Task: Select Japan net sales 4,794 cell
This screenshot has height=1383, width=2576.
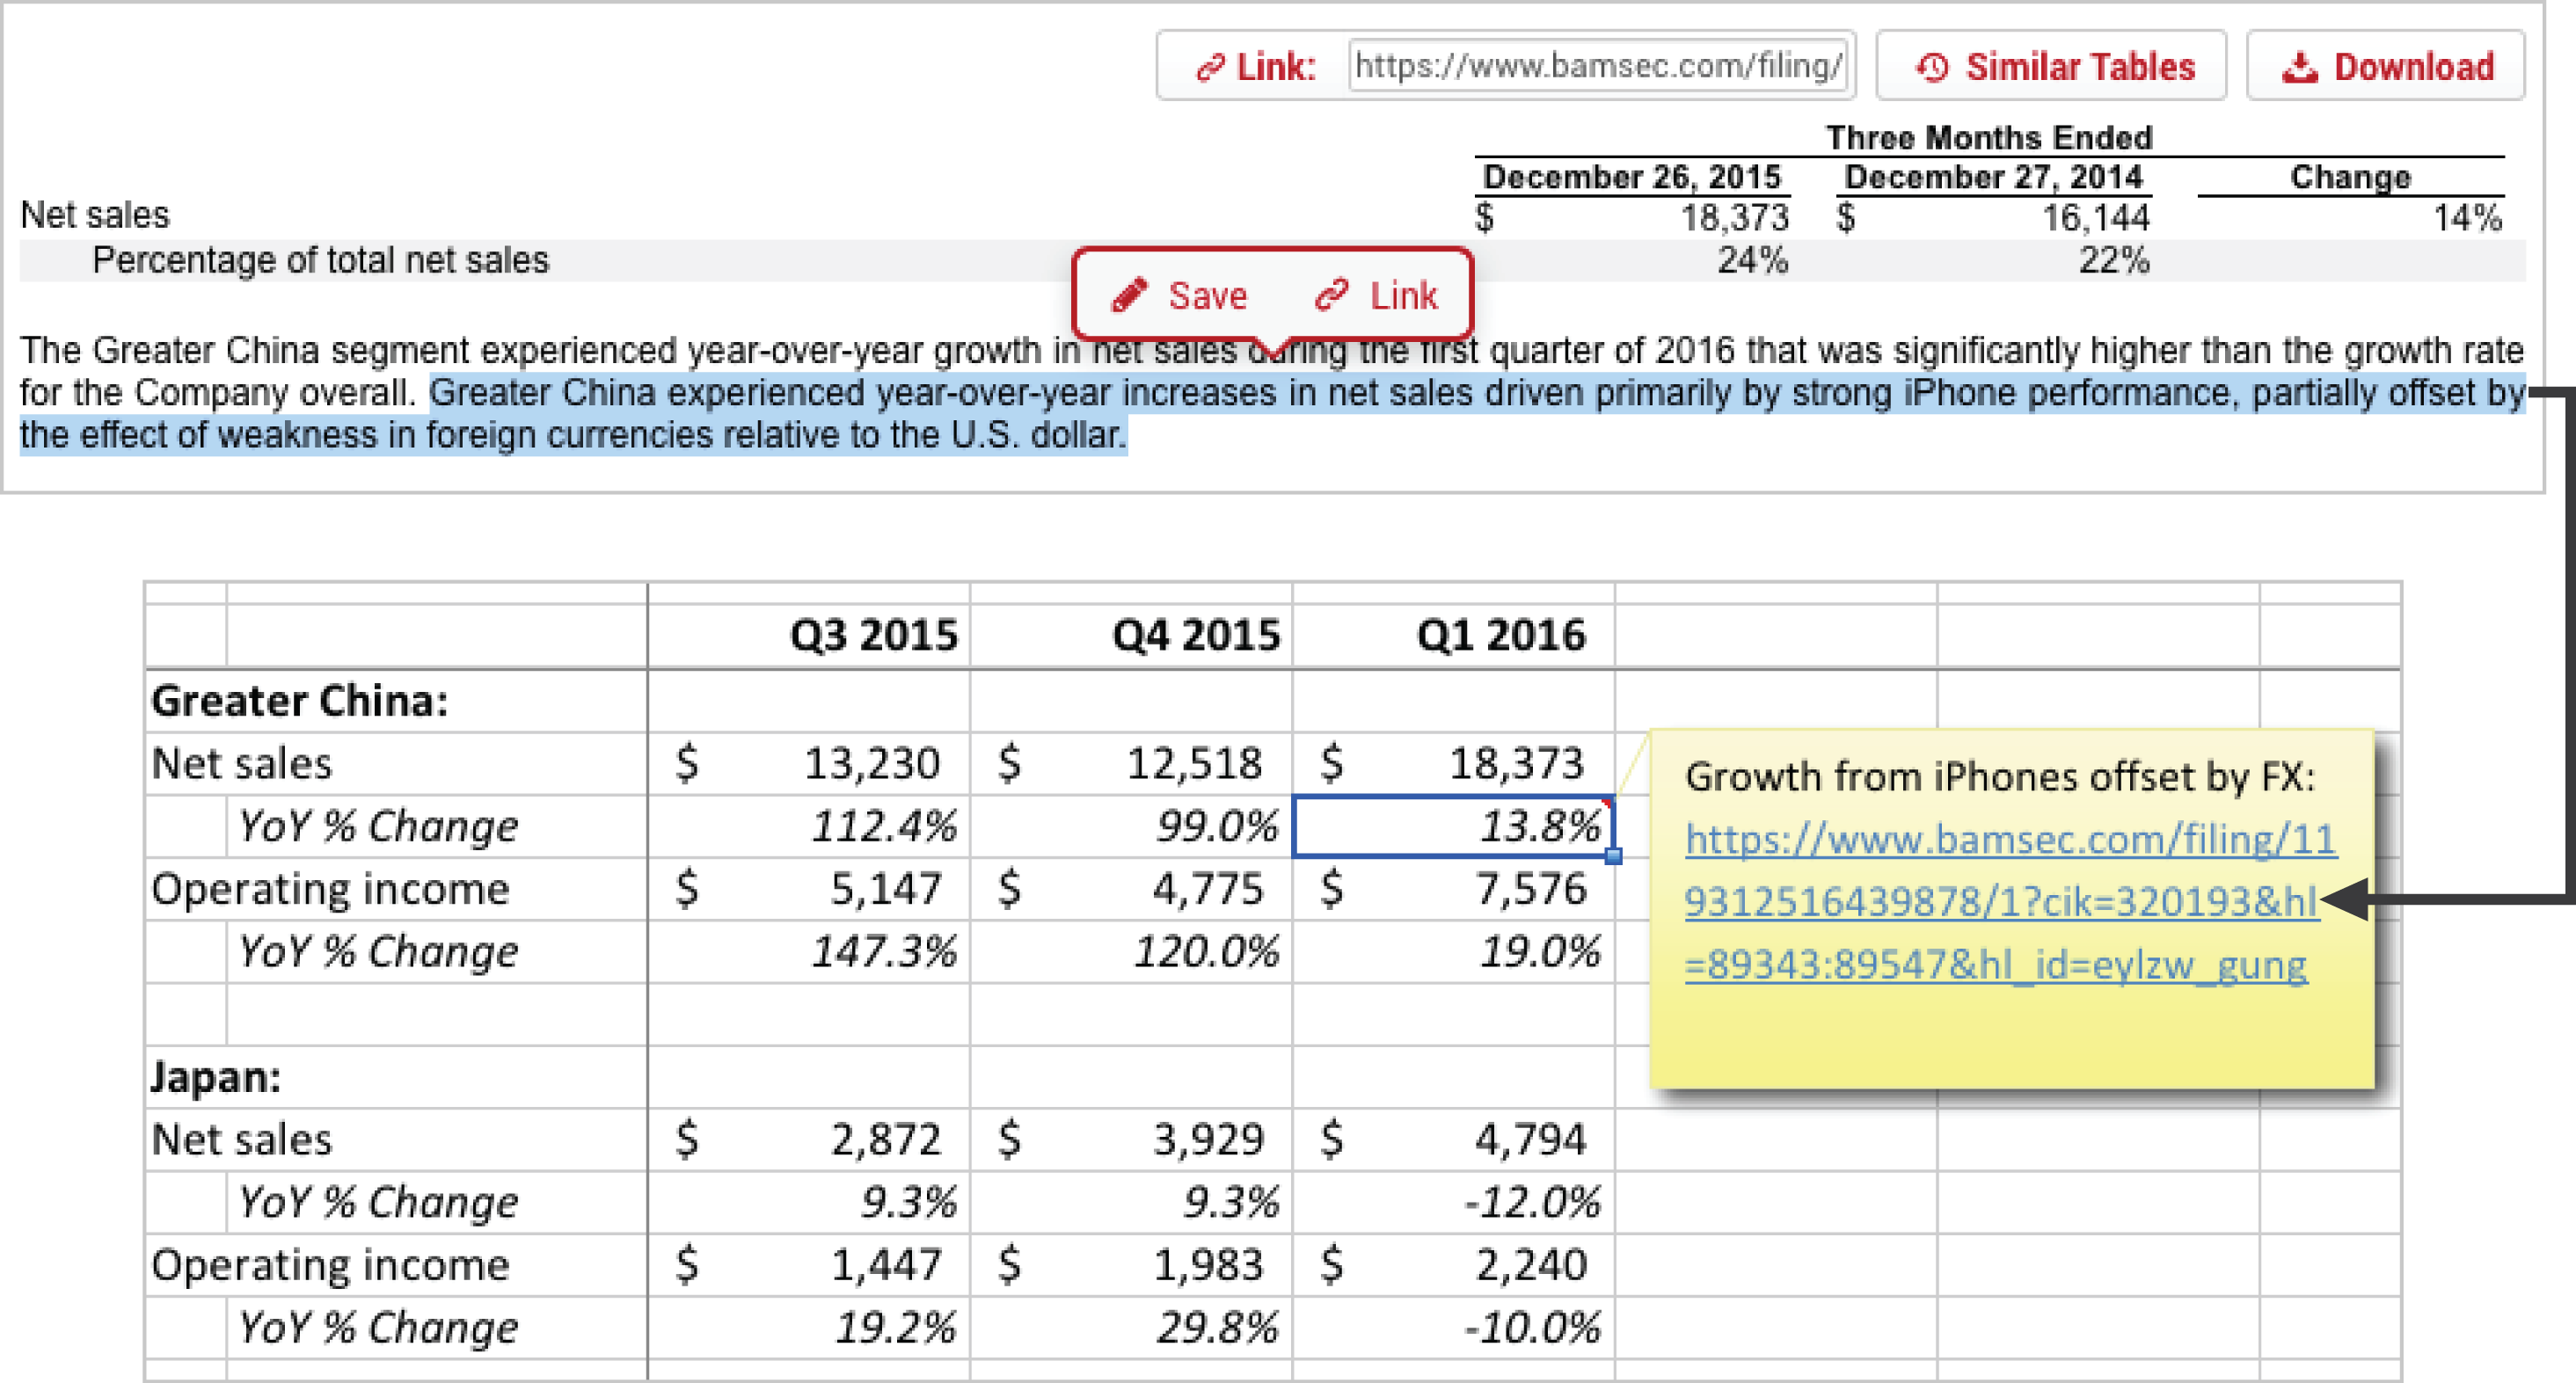Action: point(1453,1139)
